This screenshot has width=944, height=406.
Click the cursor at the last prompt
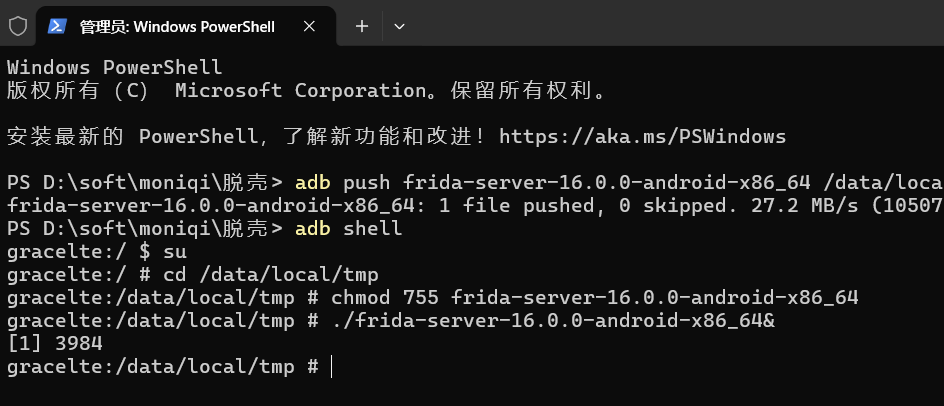(x=331, y=367)
